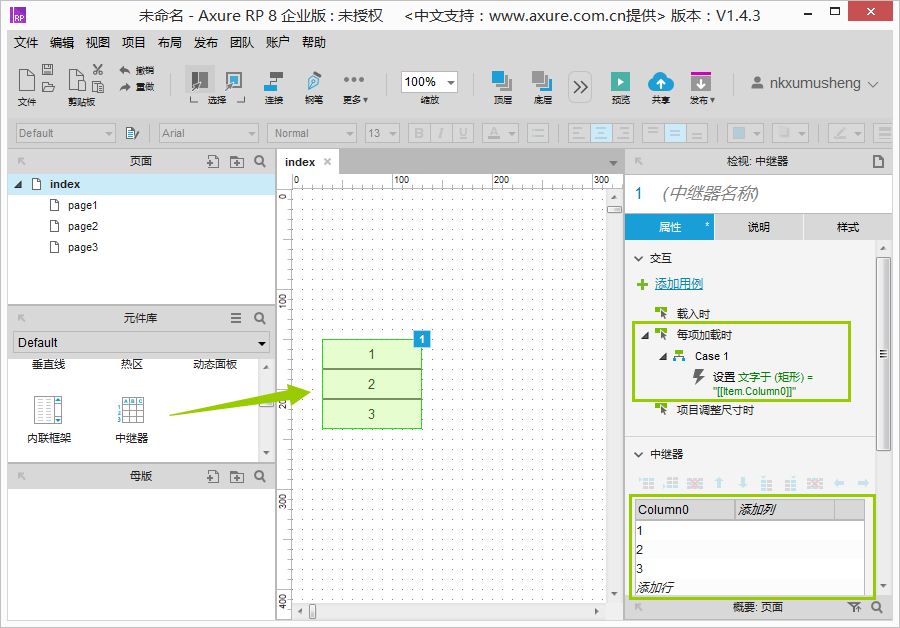The width and height of the screenshot is (900, 628).
Task: Click bring to front (顶层) icon
Action: tap(502, 81)
